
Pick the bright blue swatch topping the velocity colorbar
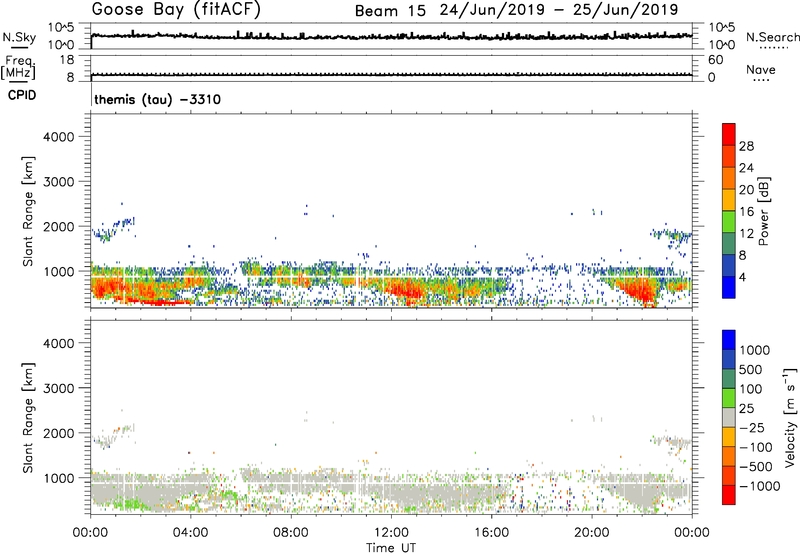click(x=729, y=339)
